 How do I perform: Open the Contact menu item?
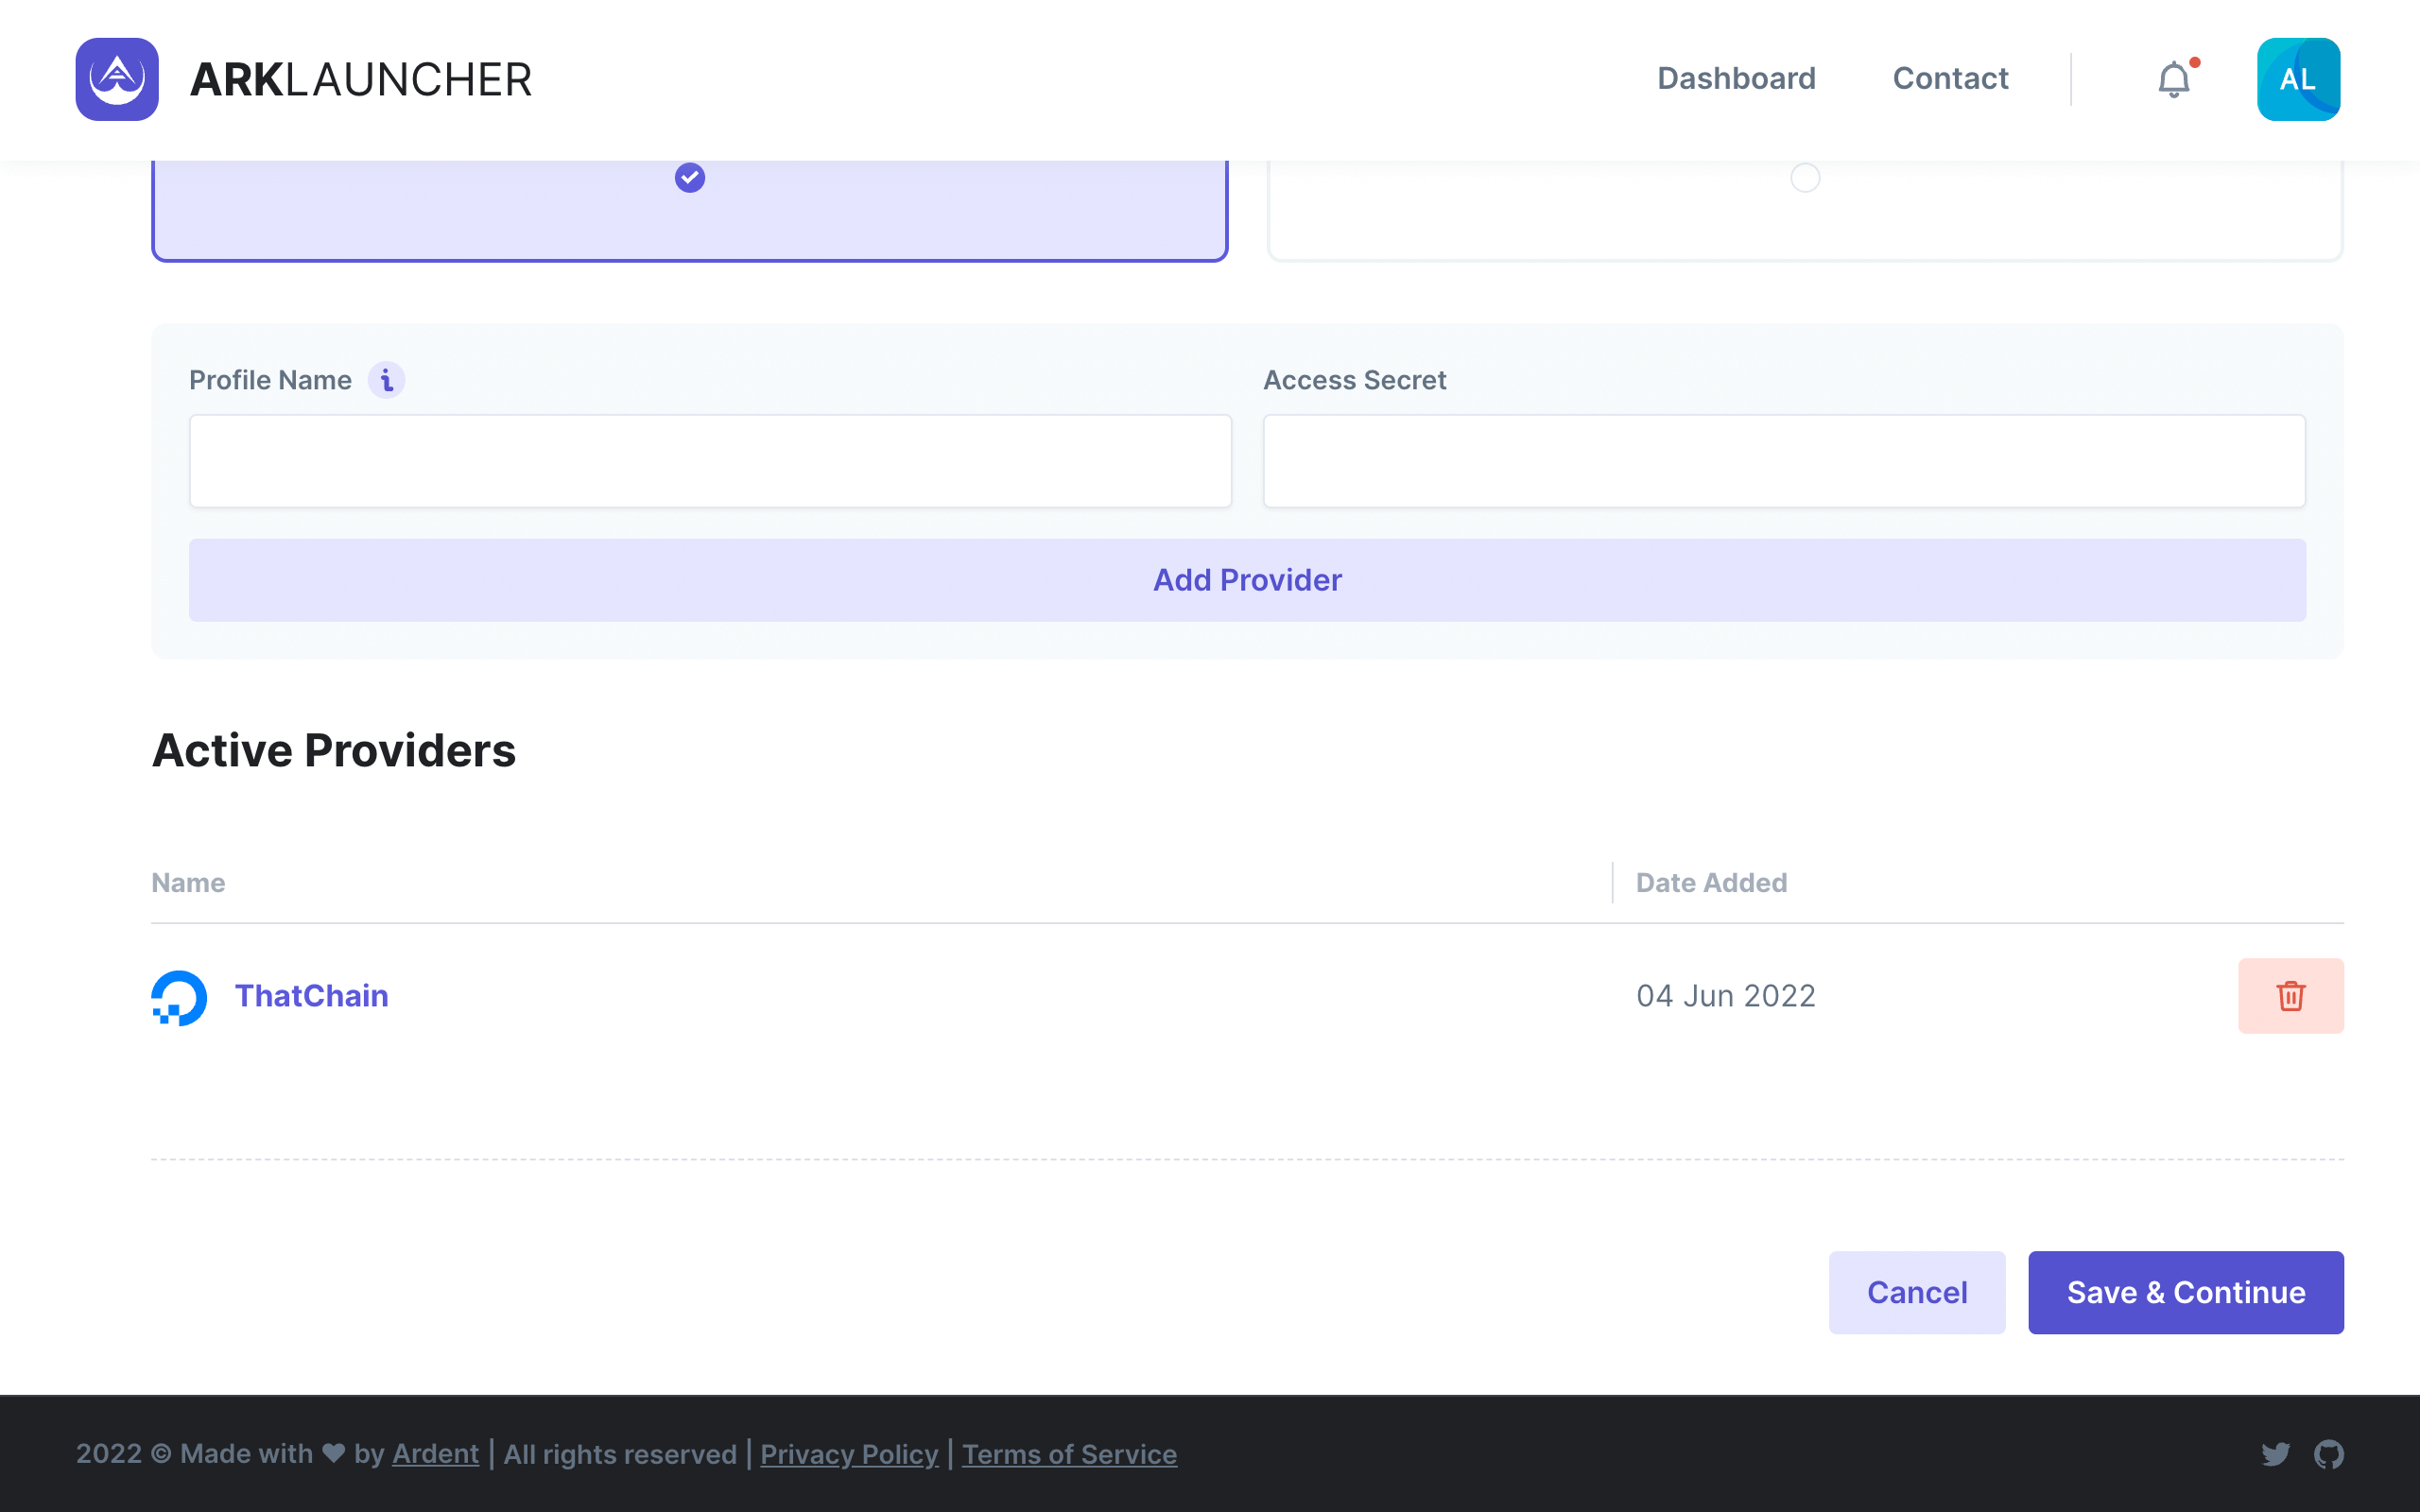coord(1950,79)
